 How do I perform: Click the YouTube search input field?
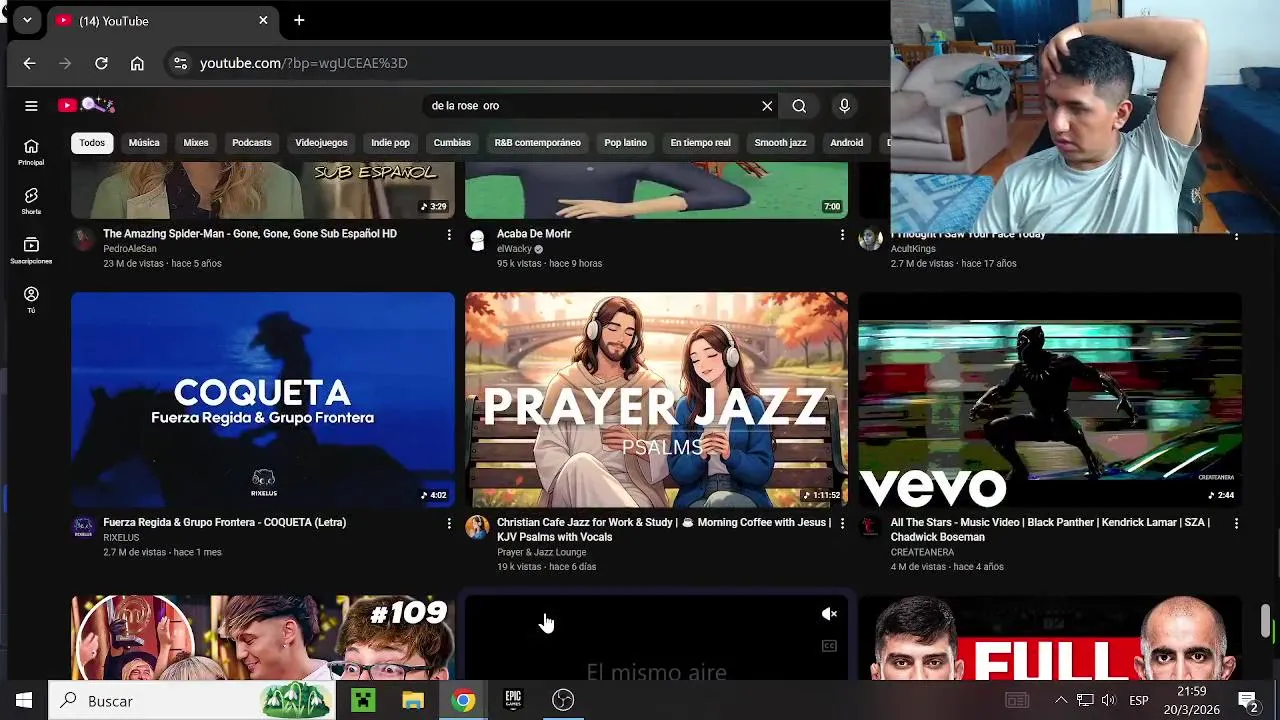coord(590,106)
